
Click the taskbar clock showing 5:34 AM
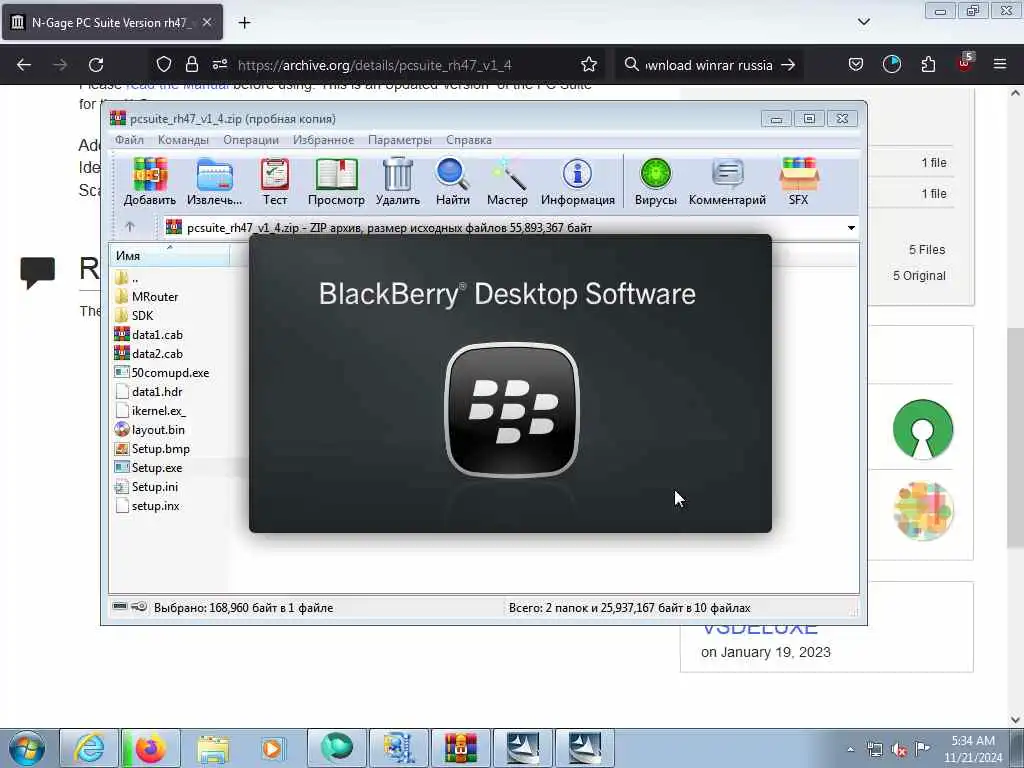972,748
